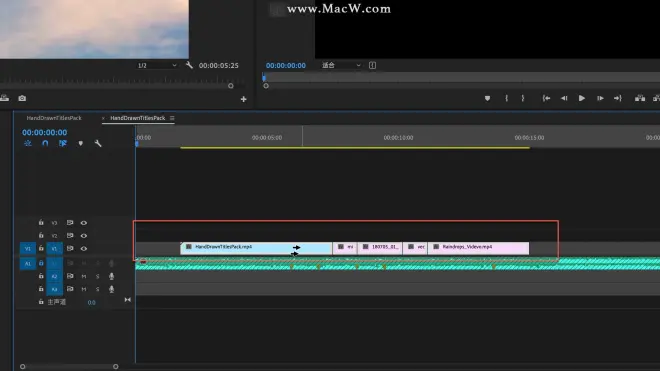Open the HandDrawnTitlesPack sequence panel menu

coord(172,118)
